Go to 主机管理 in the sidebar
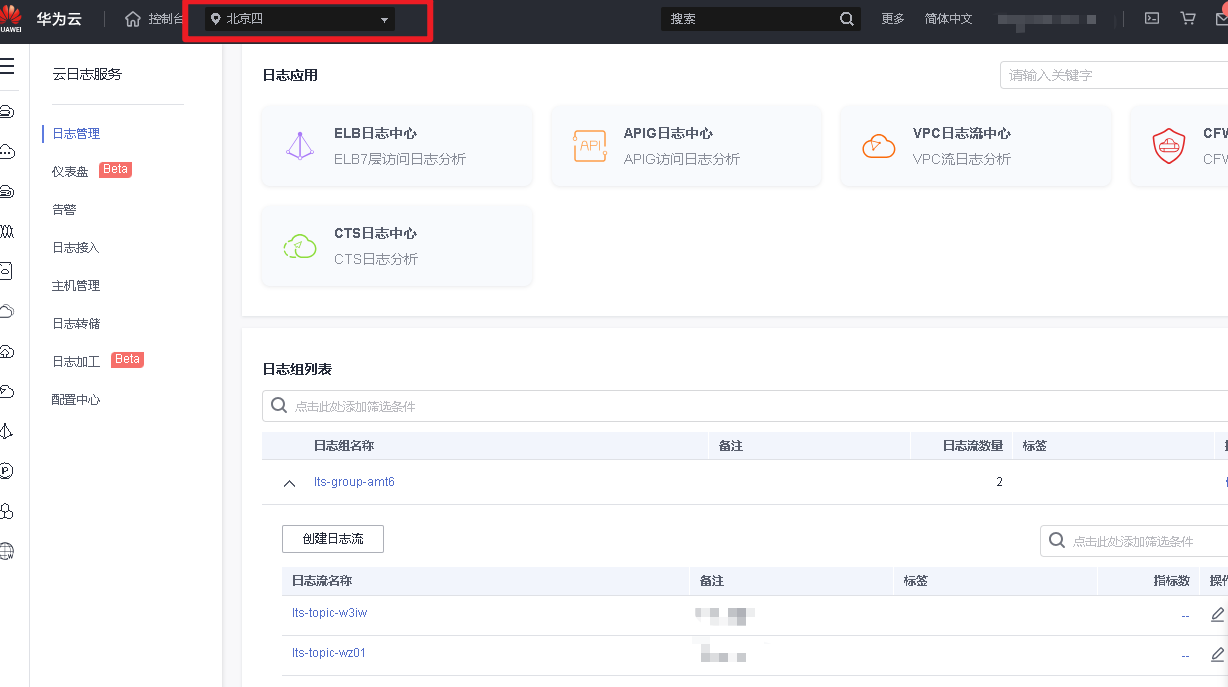The height and width of the screenshot is (687, 1228). [x=76, y=286]
